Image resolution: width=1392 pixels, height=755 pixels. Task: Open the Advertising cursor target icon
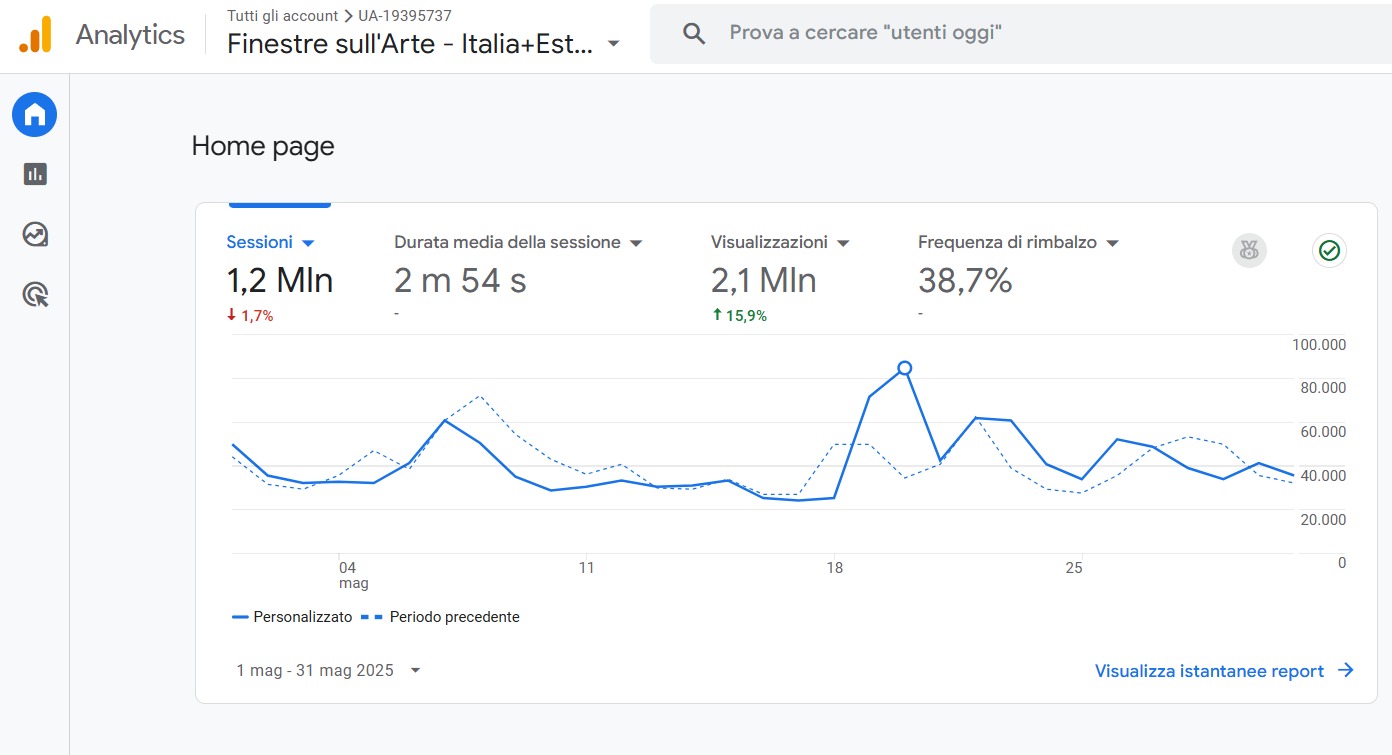click(x=35, y=295)
